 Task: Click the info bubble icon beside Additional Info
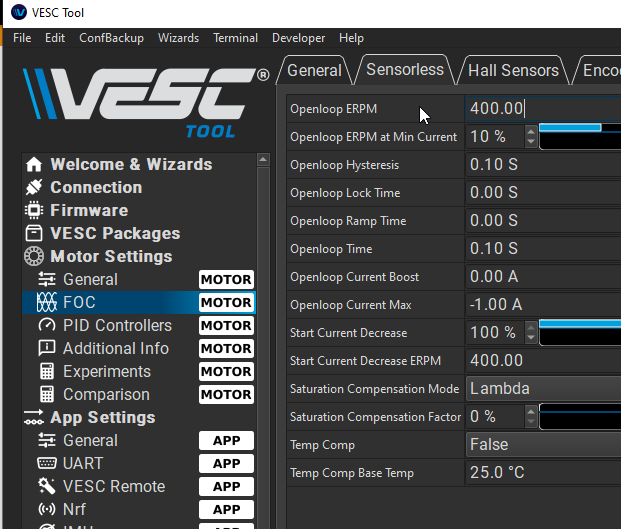pyautogui.click(x=46, y=349)
